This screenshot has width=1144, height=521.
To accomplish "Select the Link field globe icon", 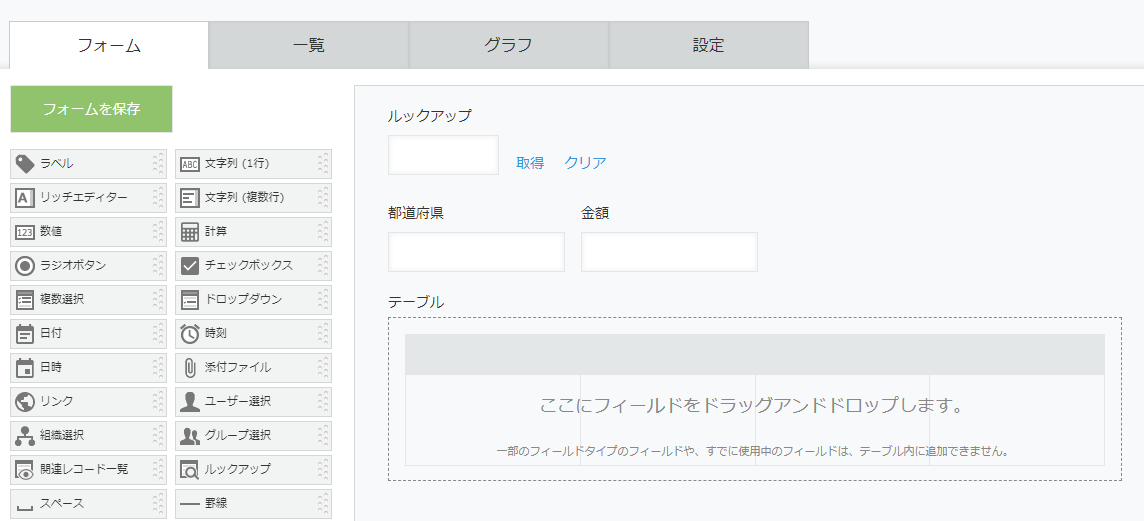I will pos(25,402).
